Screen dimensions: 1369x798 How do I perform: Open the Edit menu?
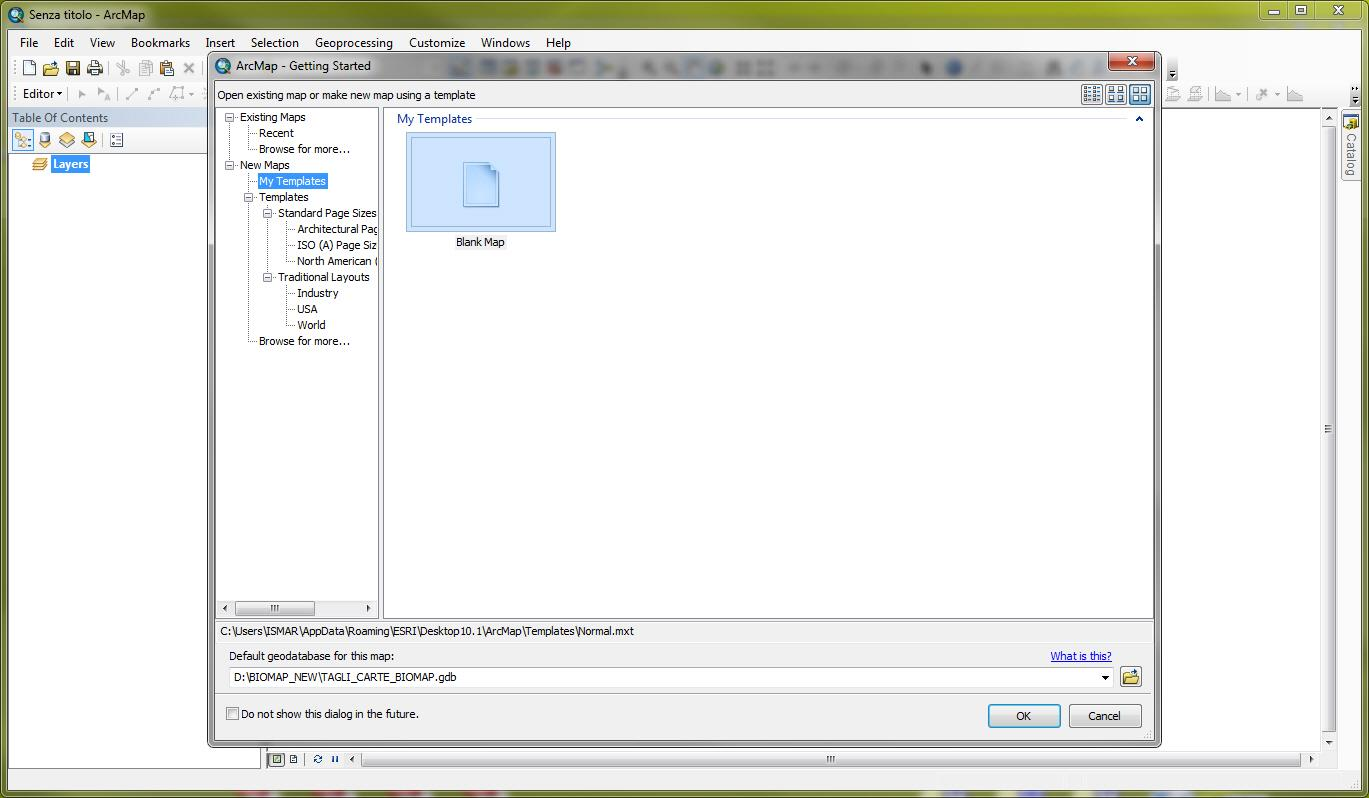pyautogui.click(x=64, y=43)
